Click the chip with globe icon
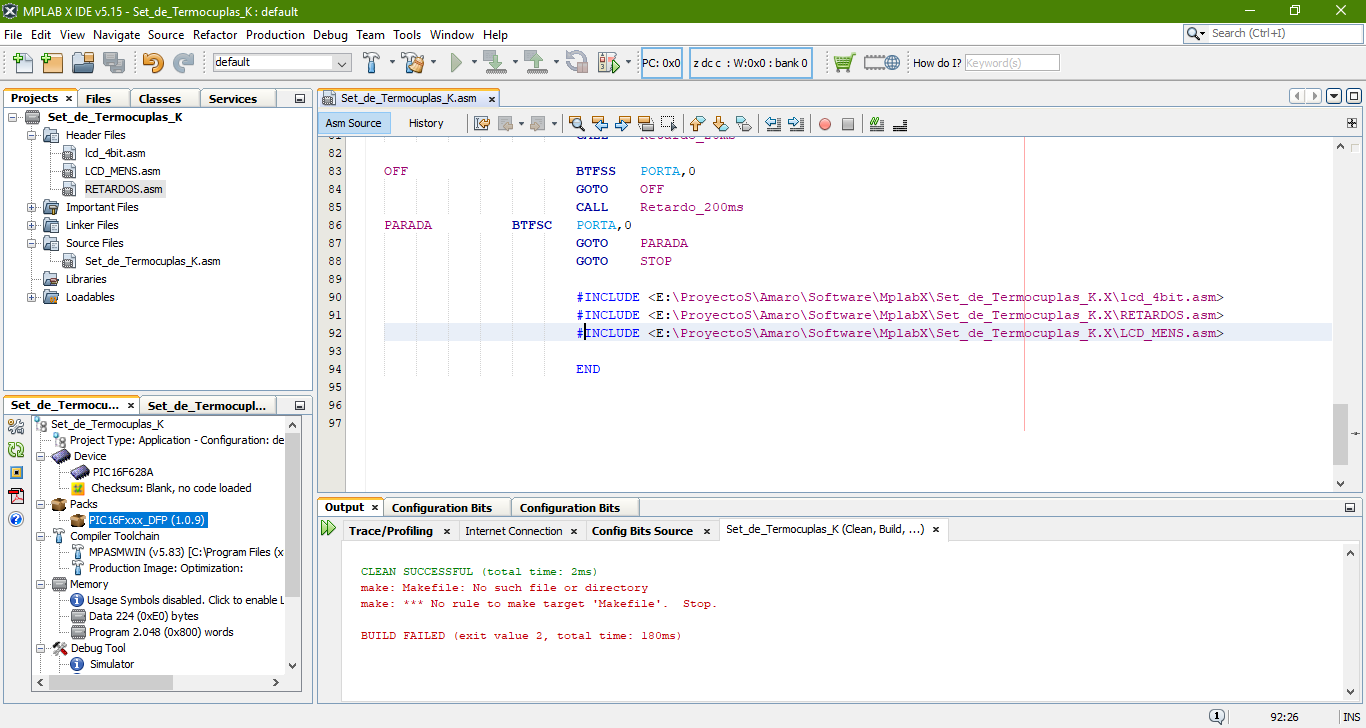 (882, 62)
